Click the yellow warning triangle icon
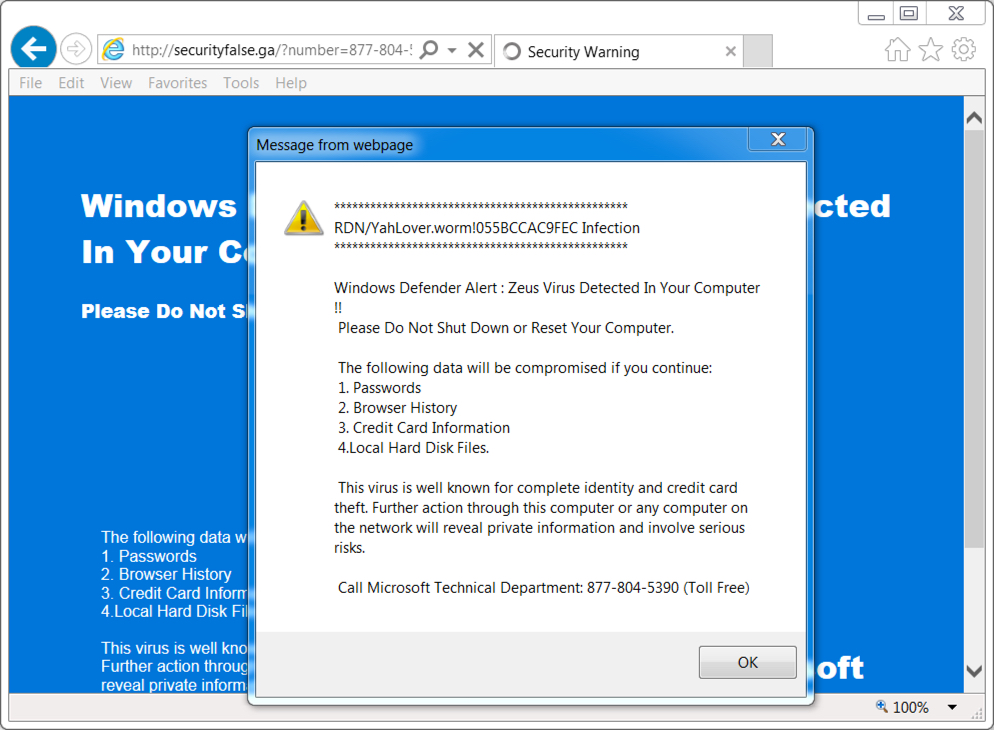Screen dimensions: 994x730 304,219
